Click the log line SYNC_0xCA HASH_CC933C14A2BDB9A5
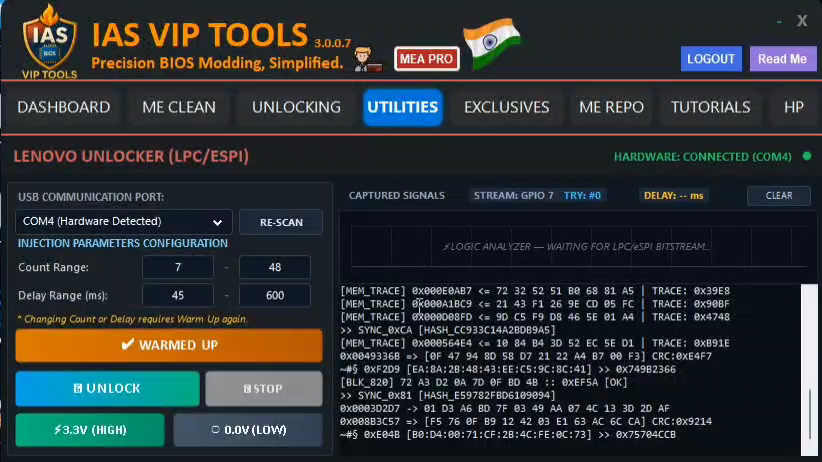The width and height of the screenshot is (822, 462). 447,330
